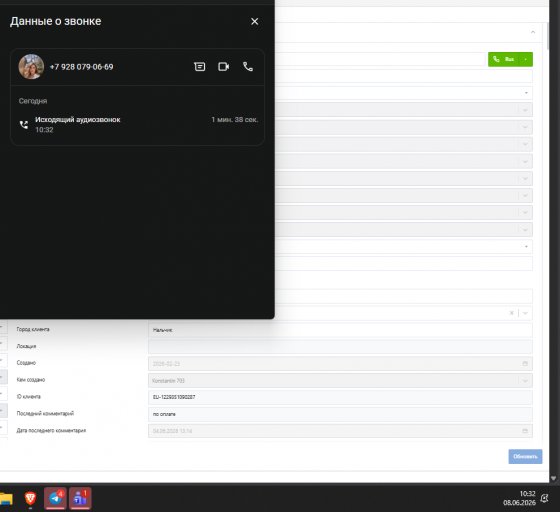Open calendar icon in 'Дата последнего комментария'

[x=525, y=431]
